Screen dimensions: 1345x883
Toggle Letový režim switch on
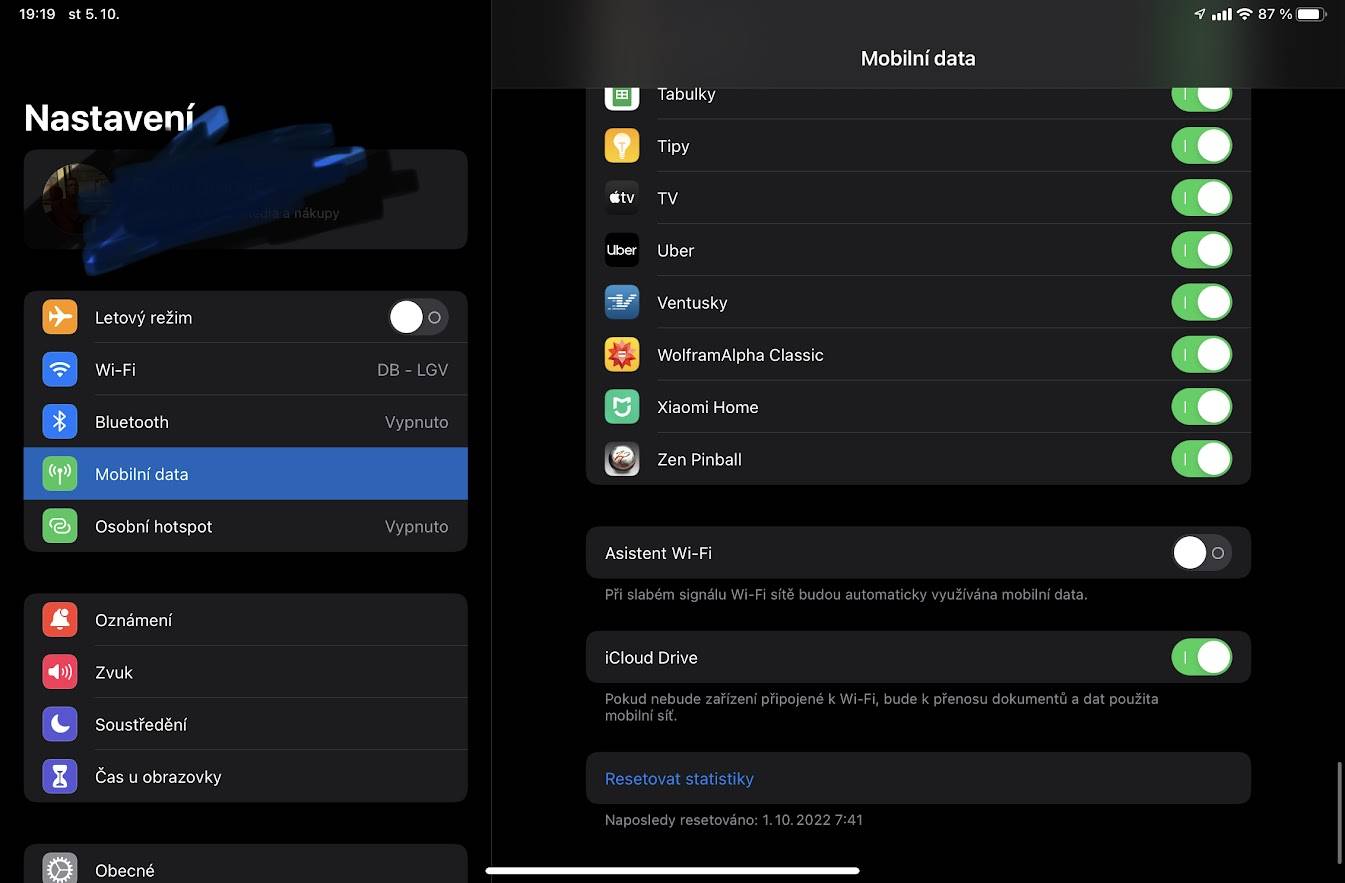418,317
